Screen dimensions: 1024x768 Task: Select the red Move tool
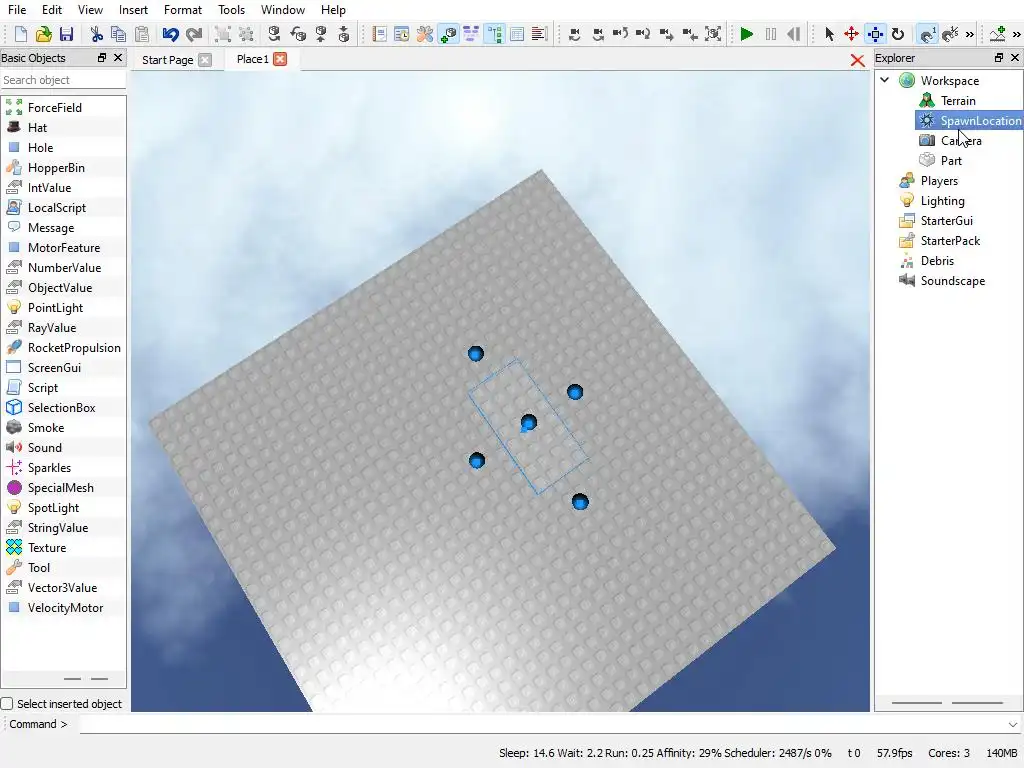pos(852,34)
